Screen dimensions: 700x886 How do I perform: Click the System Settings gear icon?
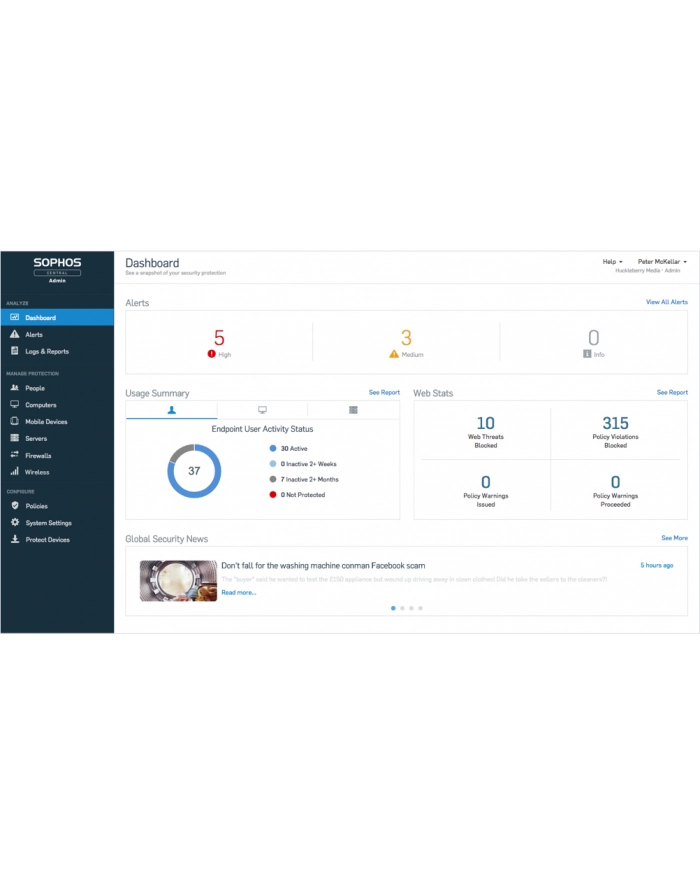point(15,523)
